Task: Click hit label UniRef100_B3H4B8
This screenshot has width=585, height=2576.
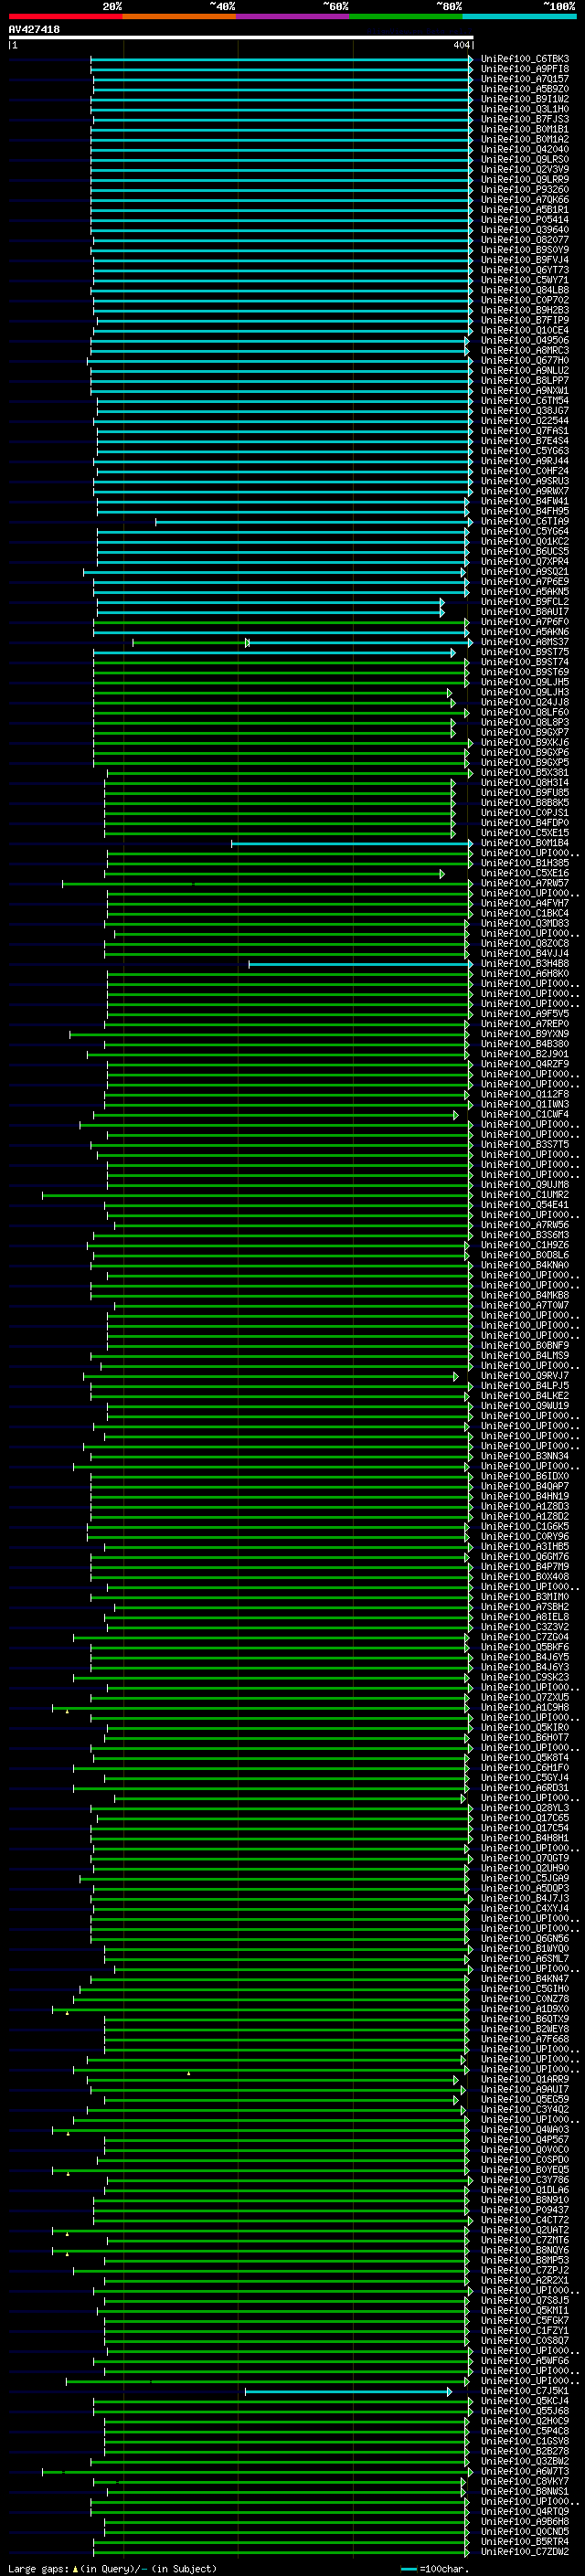Action: click(x=525, y=963)
